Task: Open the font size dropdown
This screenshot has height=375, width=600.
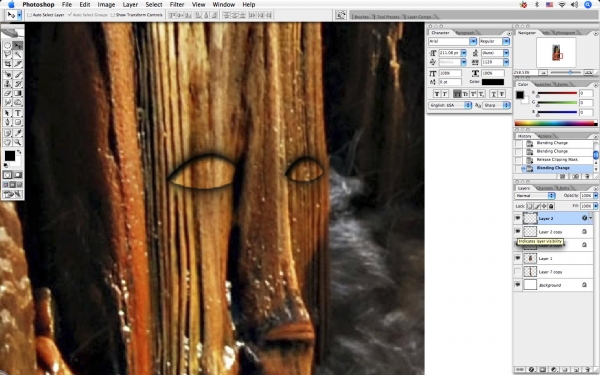Action: point(464,53)
